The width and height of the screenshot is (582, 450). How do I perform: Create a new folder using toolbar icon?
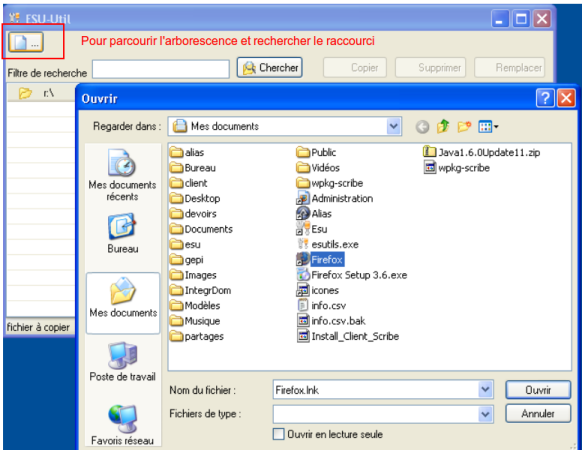click(464, 127)
